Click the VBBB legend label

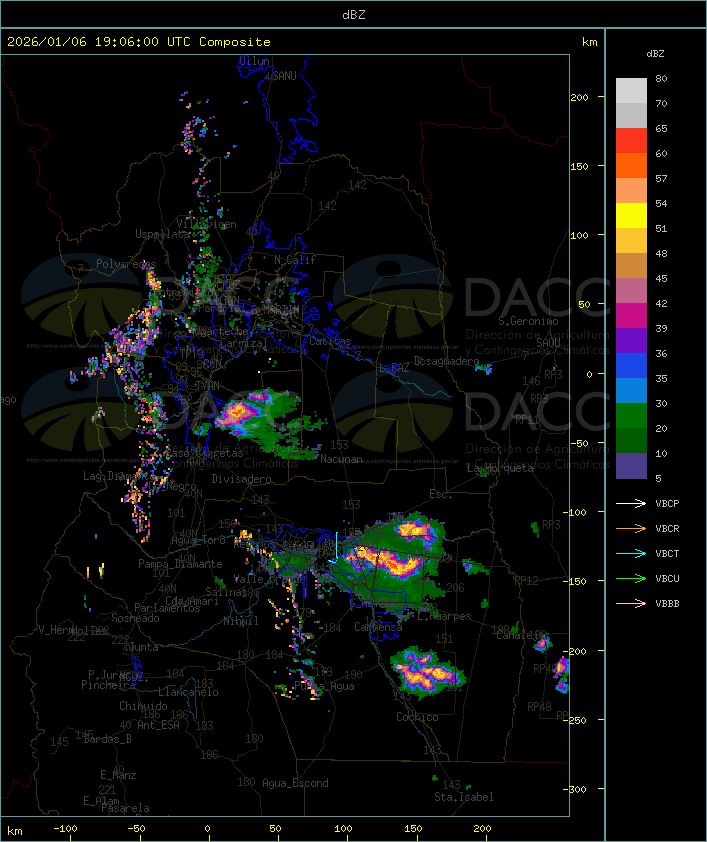[667, 604]
